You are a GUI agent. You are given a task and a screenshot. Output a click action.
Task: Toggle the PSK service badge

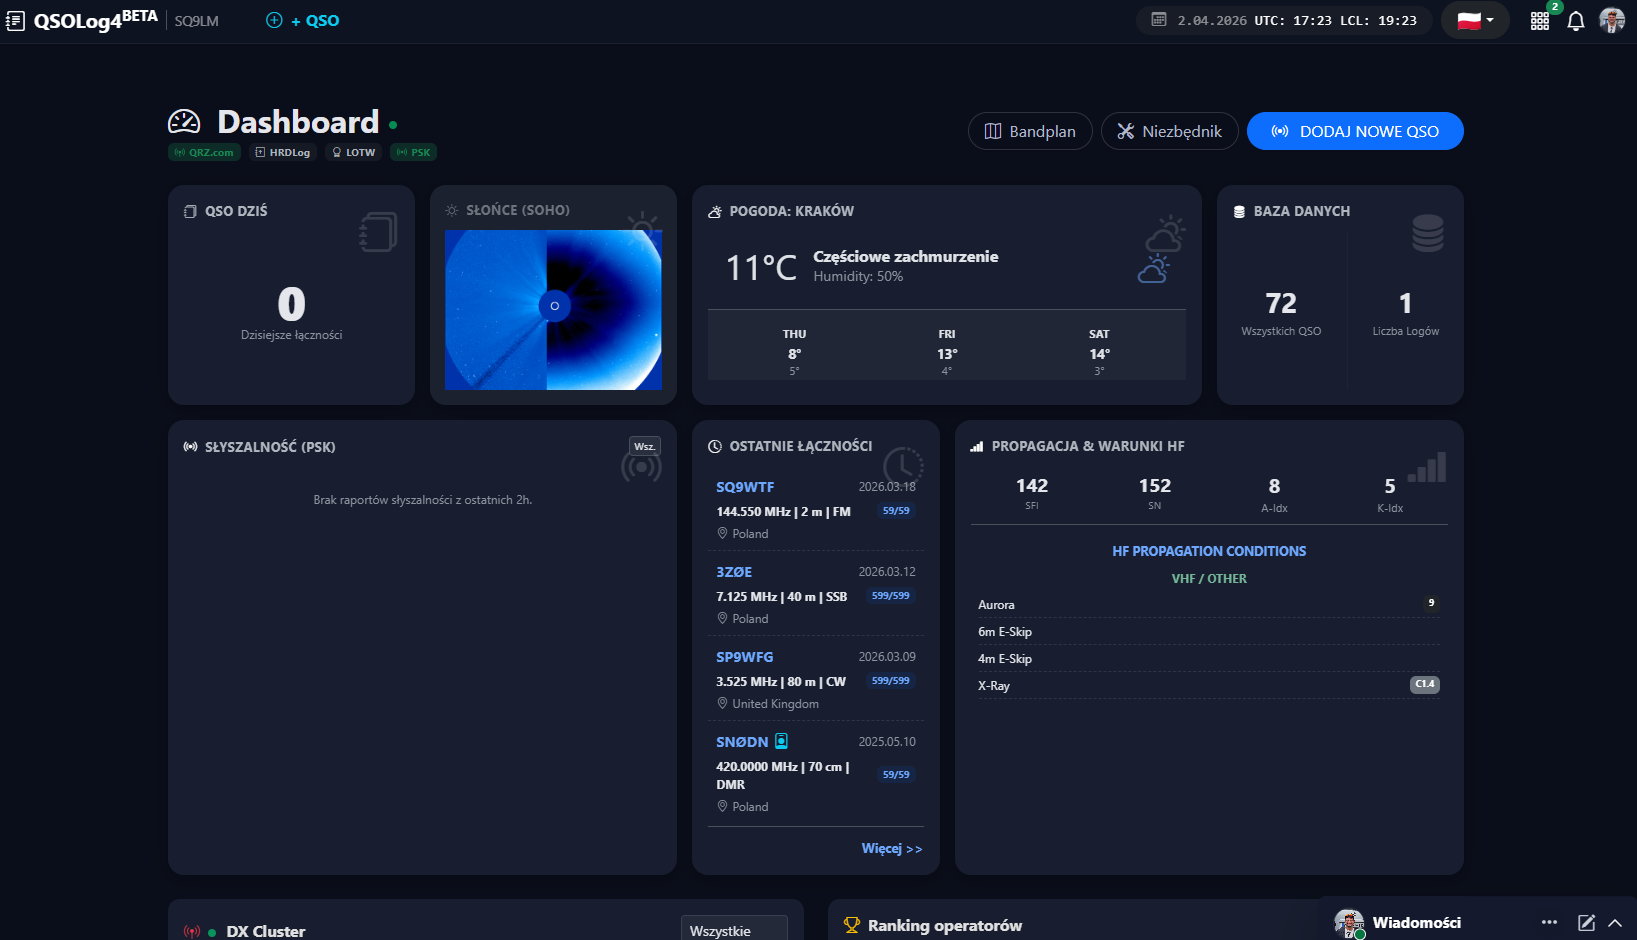414,153
